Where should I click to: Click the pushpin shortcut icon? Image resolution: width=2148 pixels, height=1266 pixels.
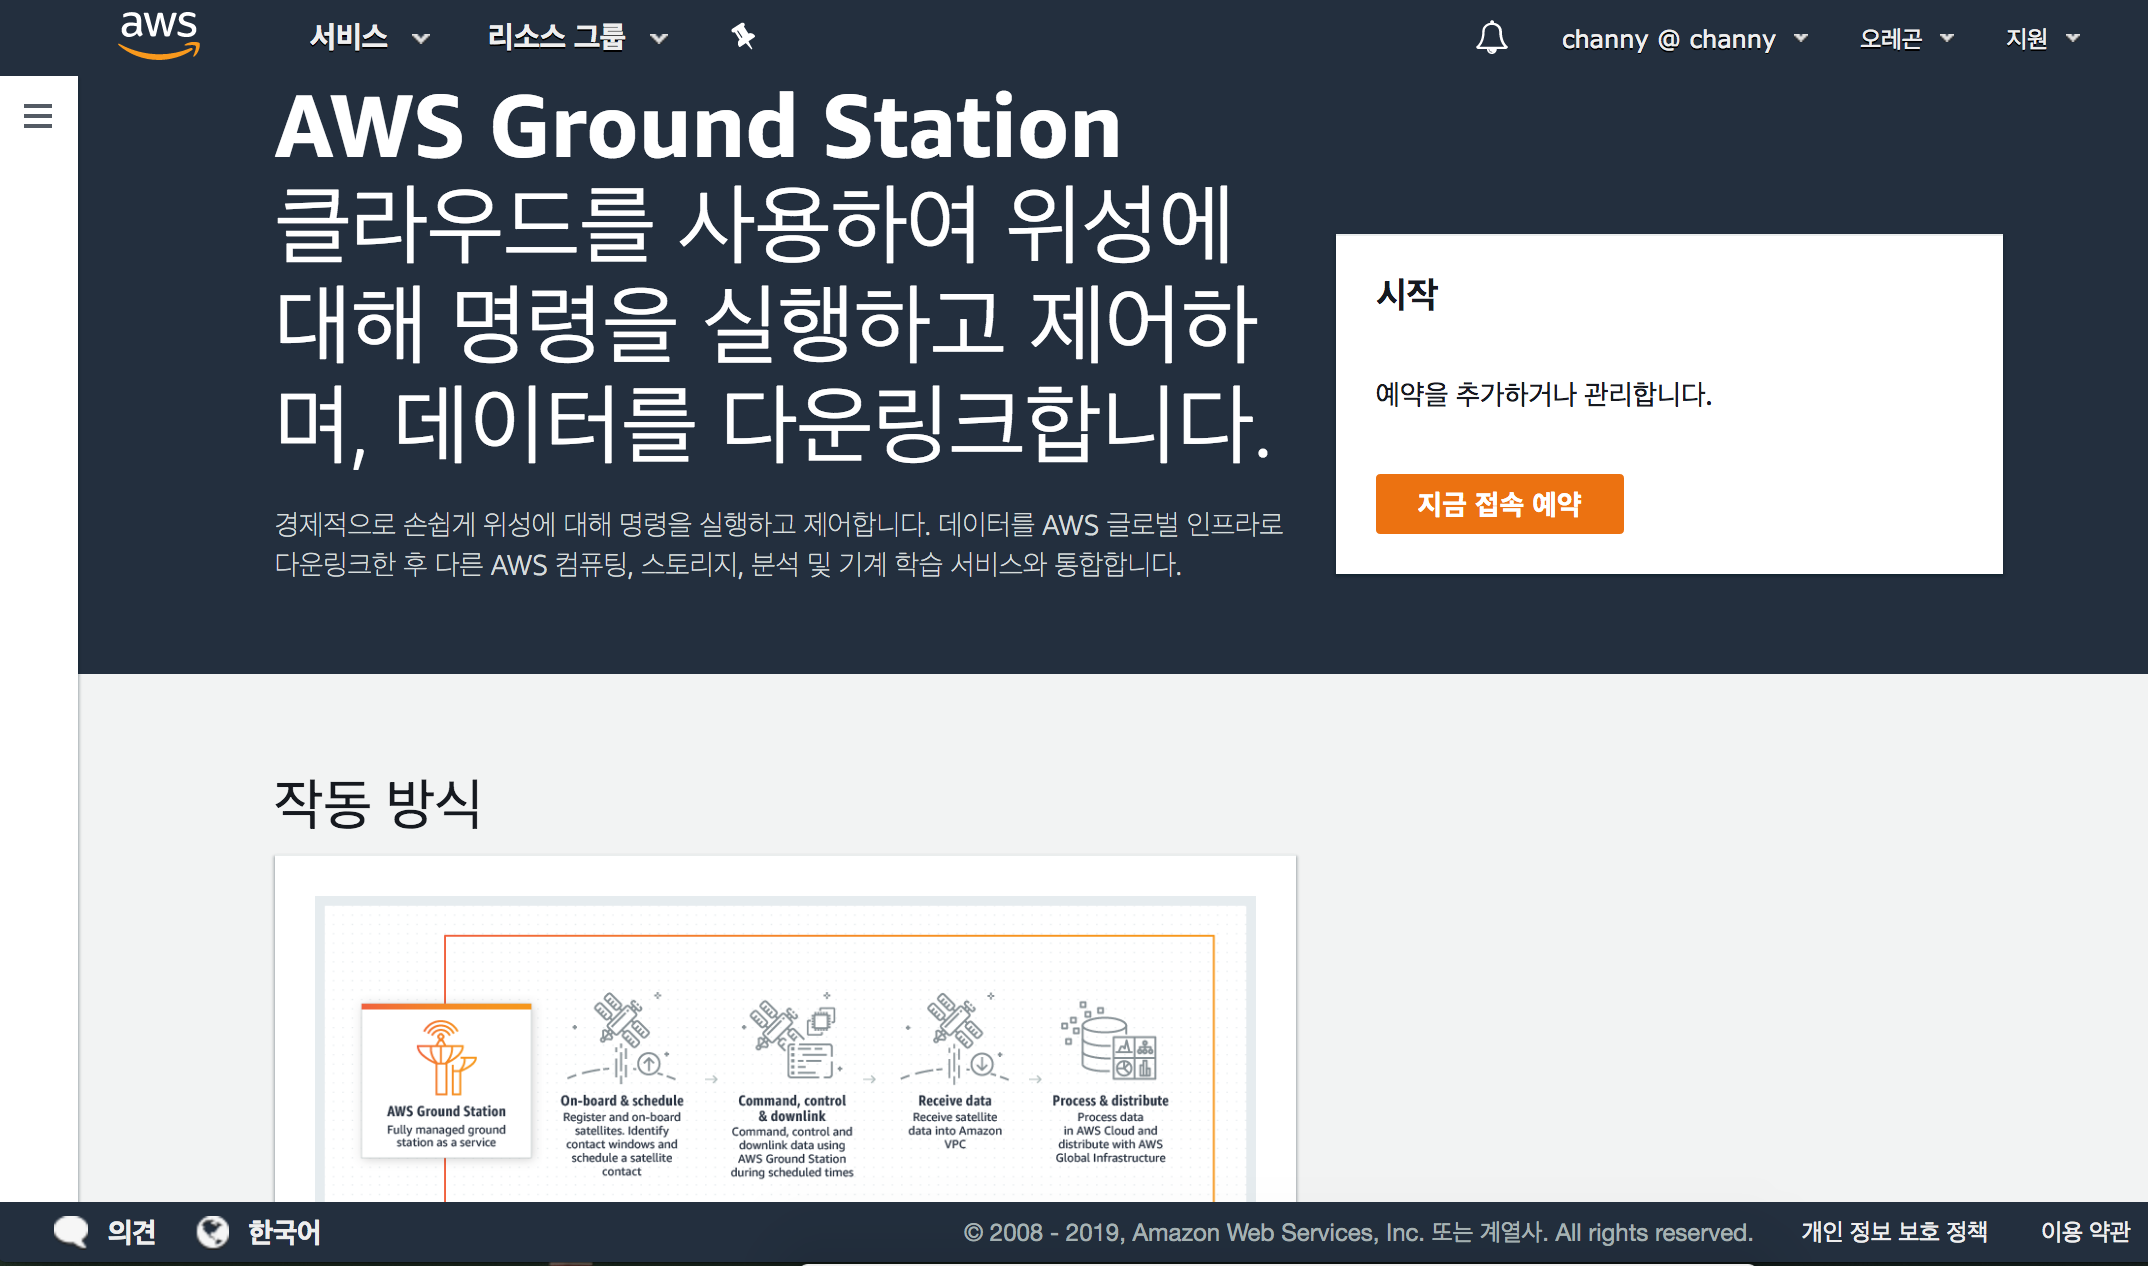point(742,37)
